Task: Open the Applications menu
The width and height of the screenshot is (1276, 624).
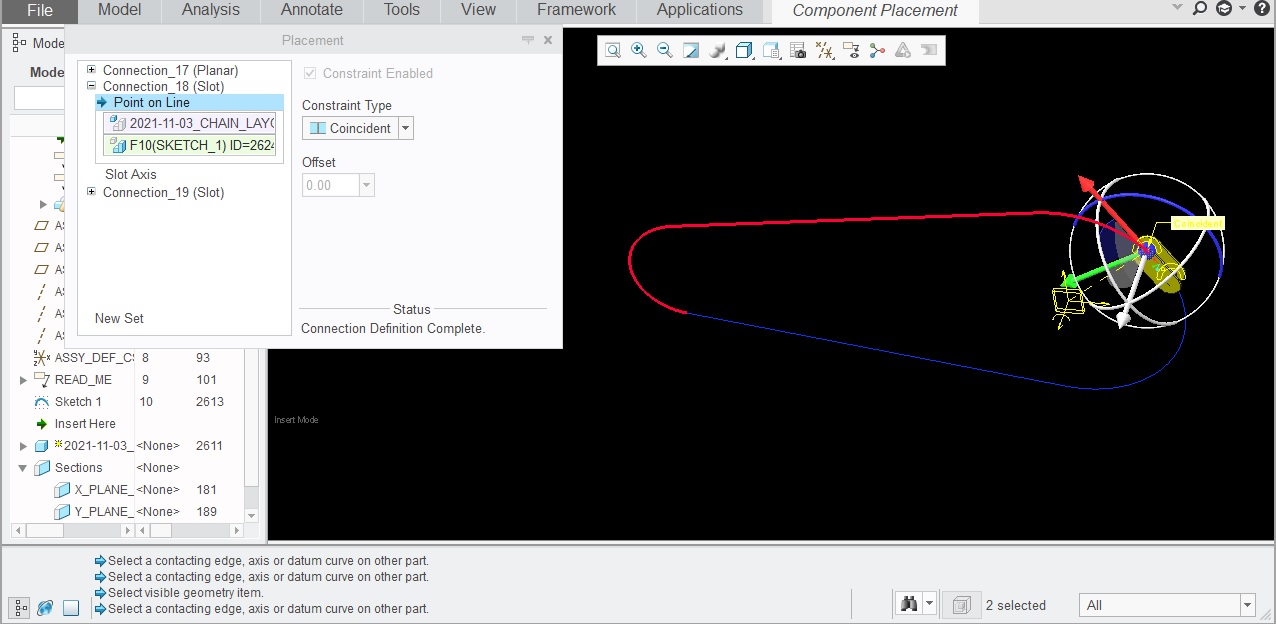Action: tap(698, 11)
